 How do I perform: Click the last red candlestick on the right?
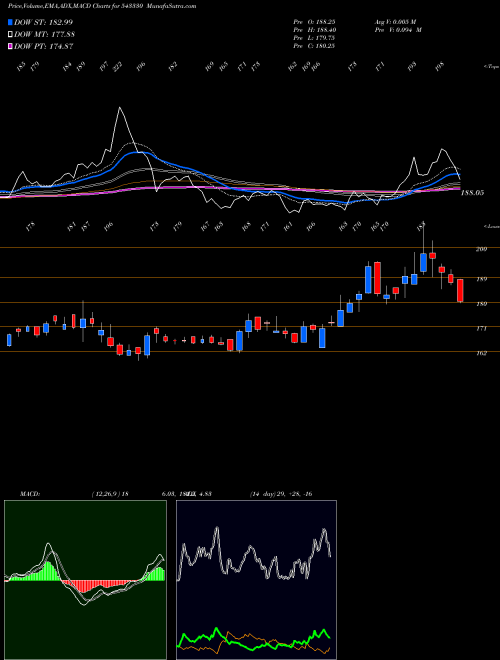pos(460,290)
